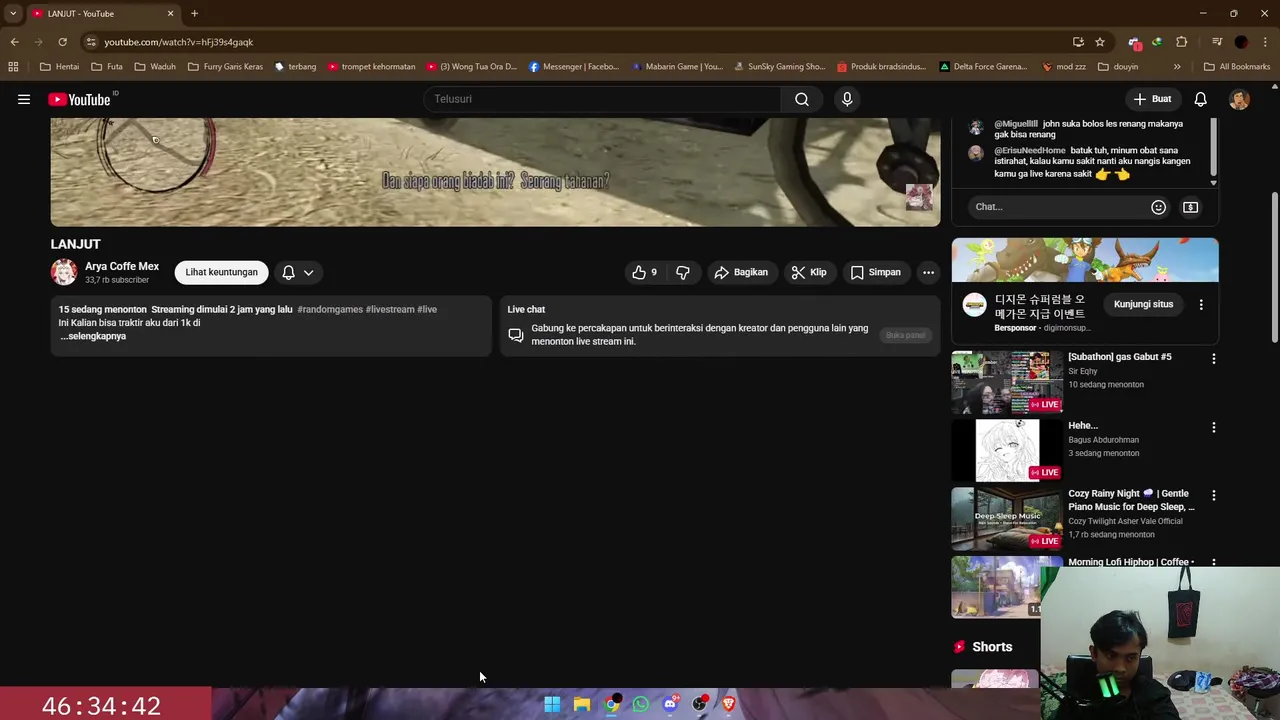Image resolution: width=1280 pixels, height=720 pixels.
Task: Open [Subathon] gas Gabut #5 thumbnail
Action: tap(1007, 382)
